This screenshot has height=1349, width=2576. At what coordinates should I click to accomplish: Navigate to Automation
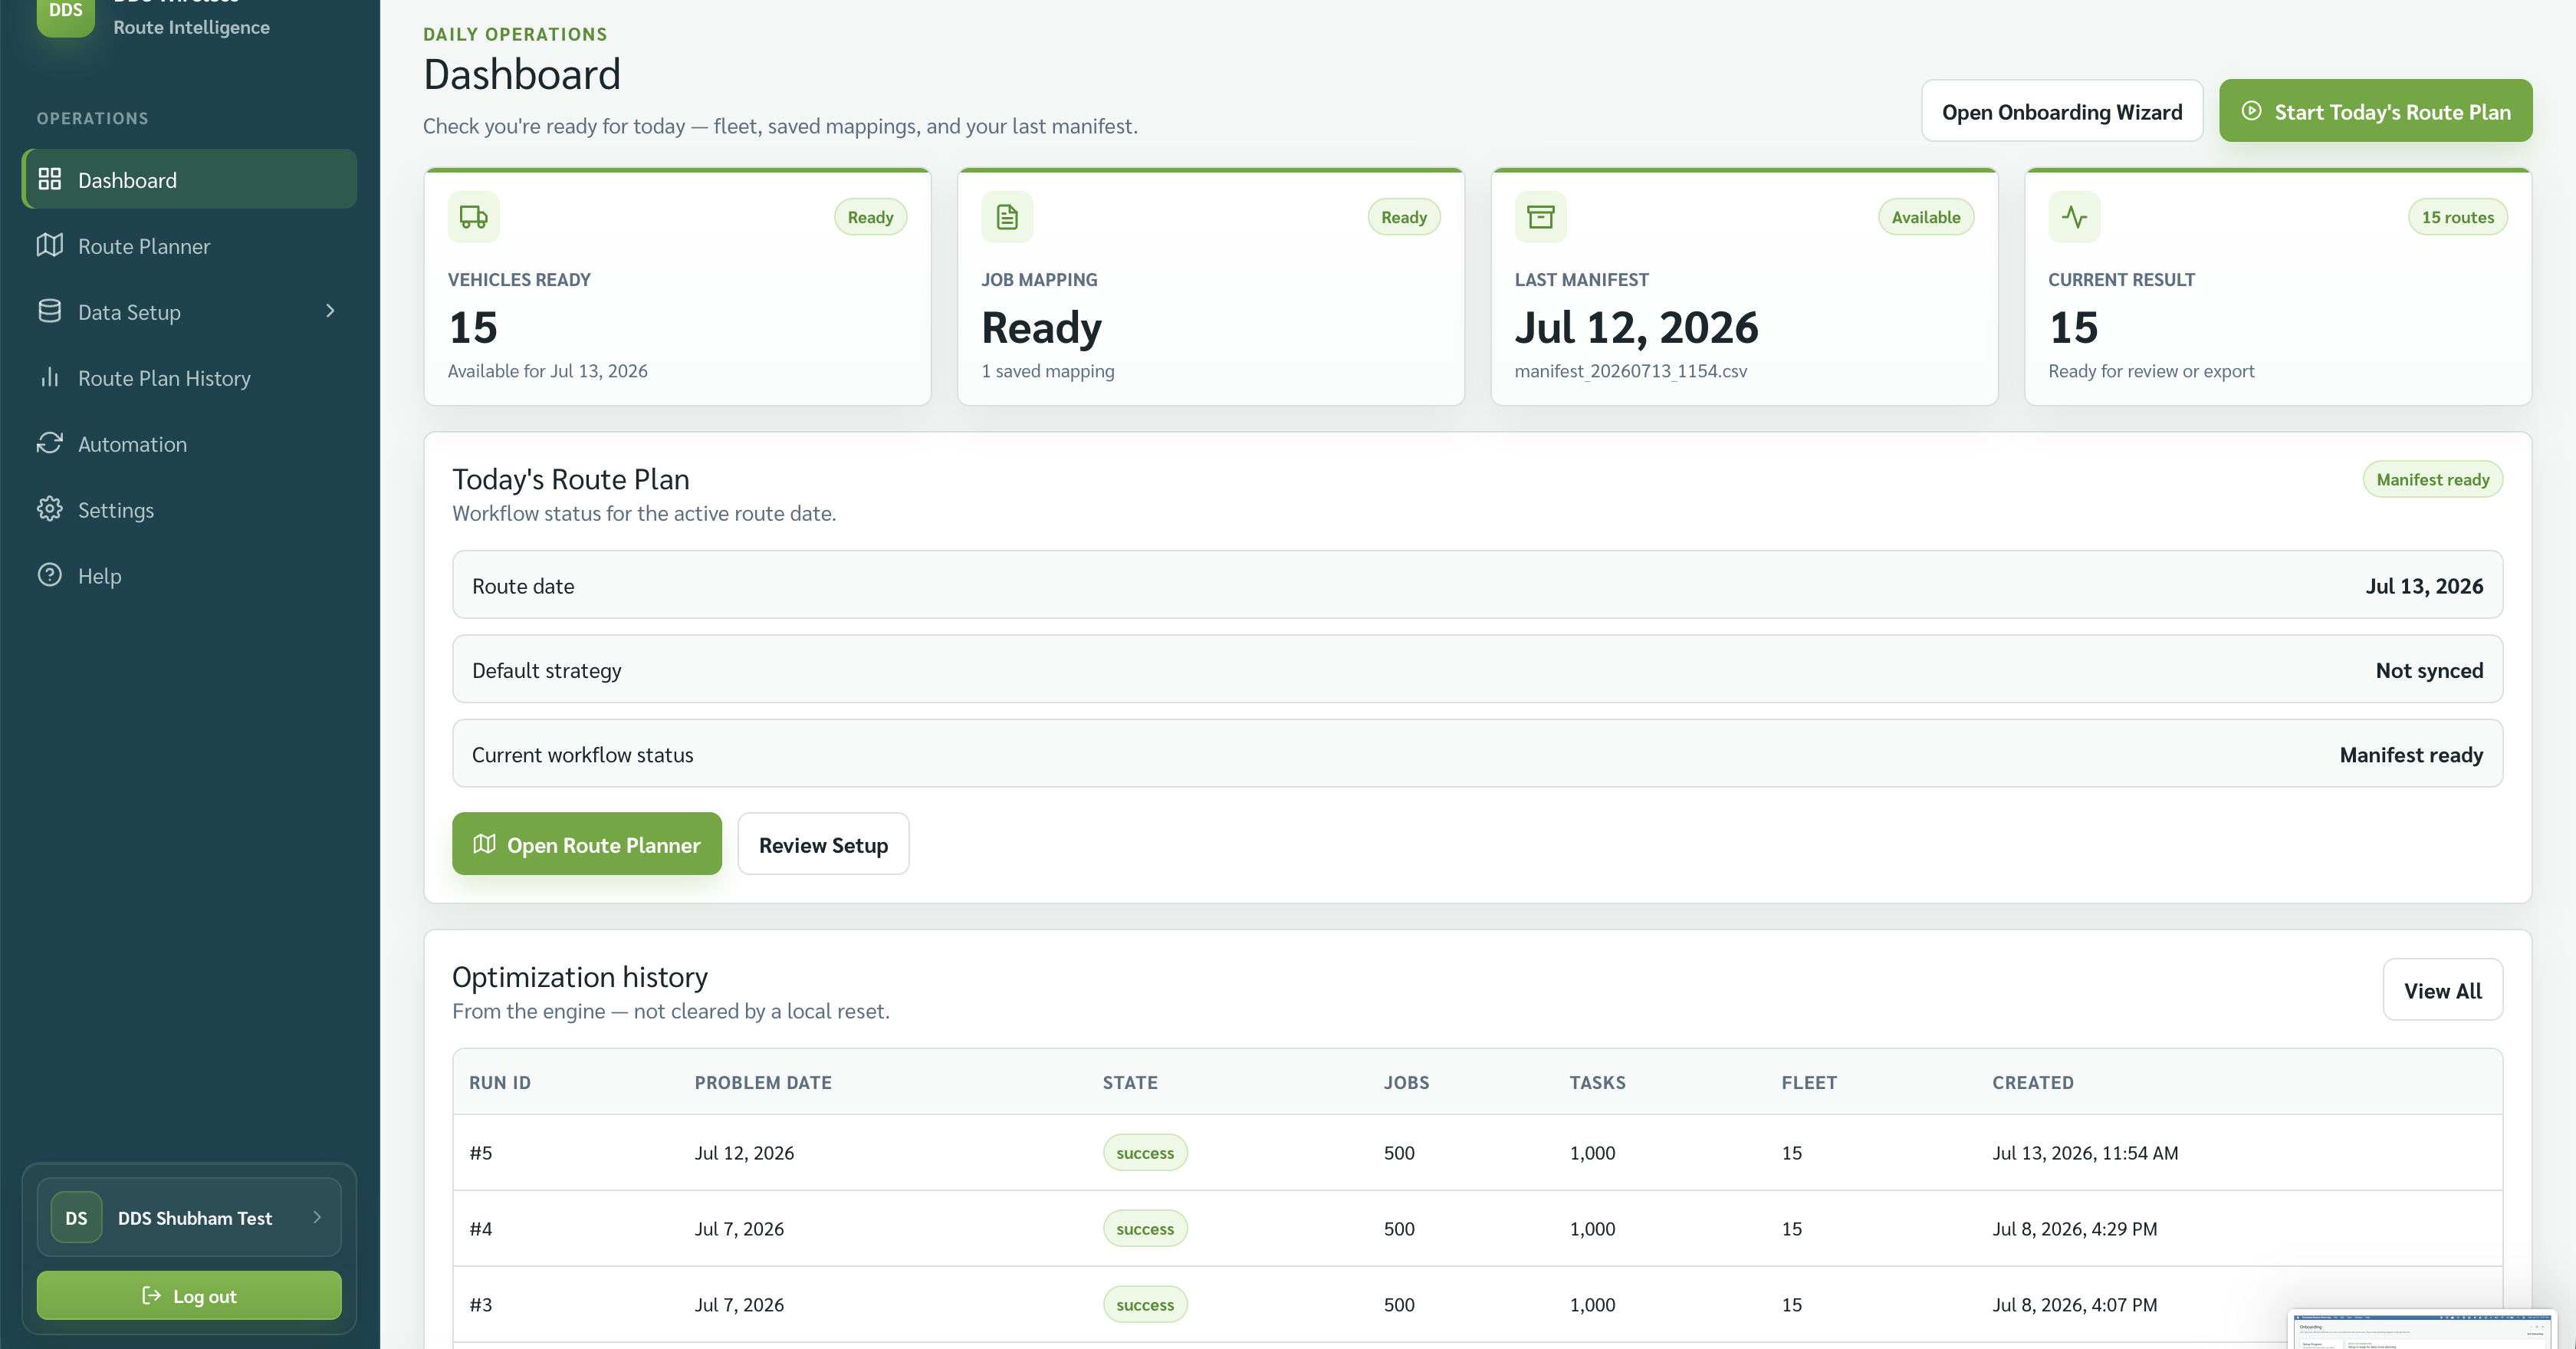coord(189,443)
